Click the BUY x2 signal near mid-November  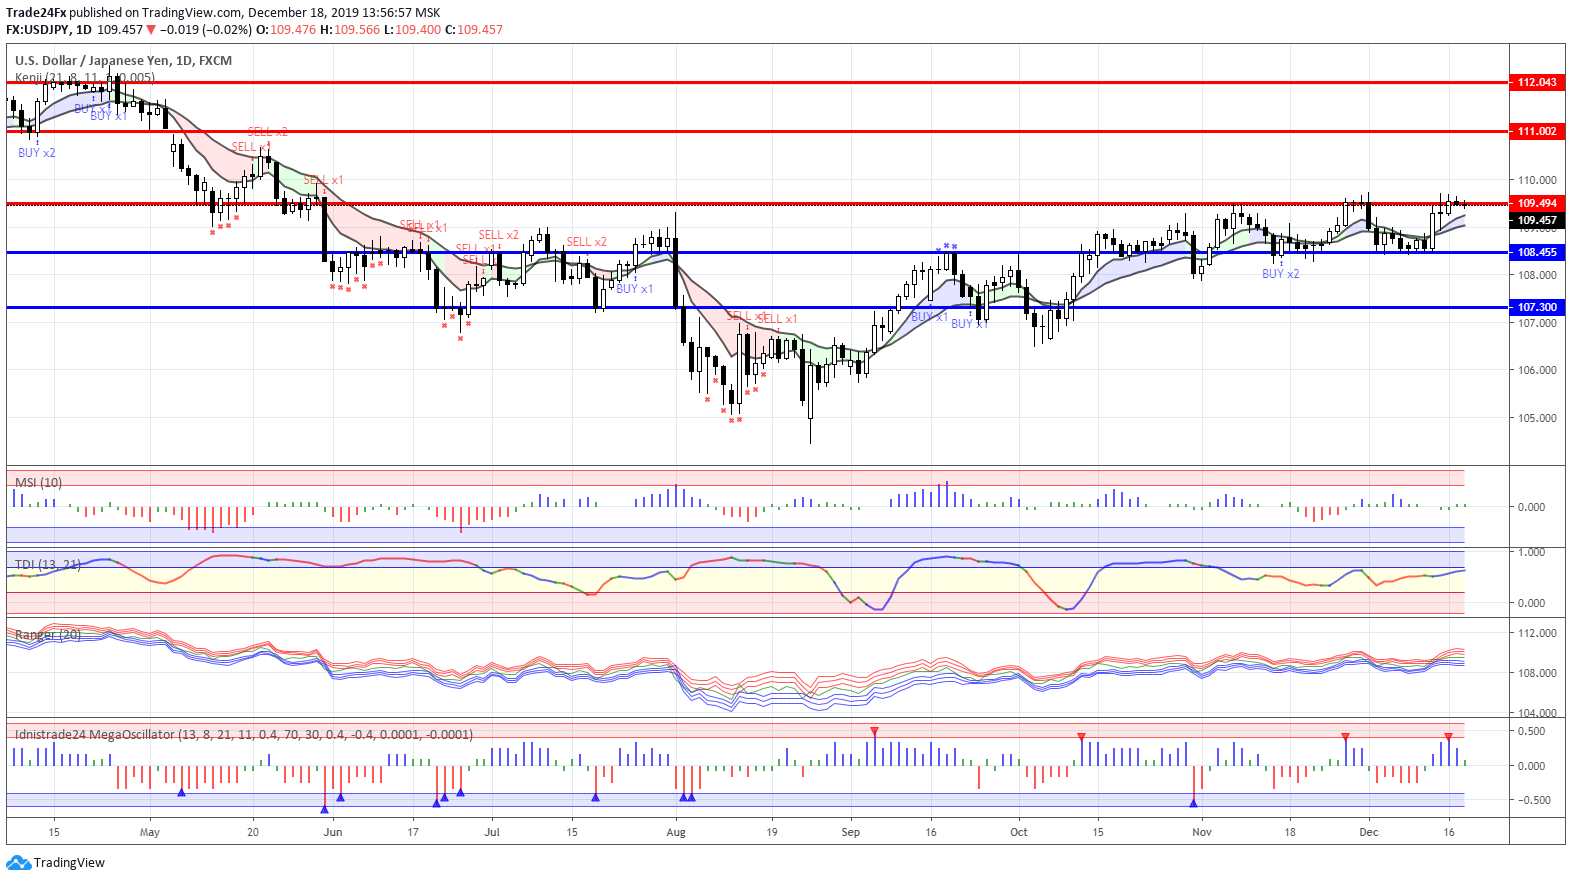(1280, 273)
